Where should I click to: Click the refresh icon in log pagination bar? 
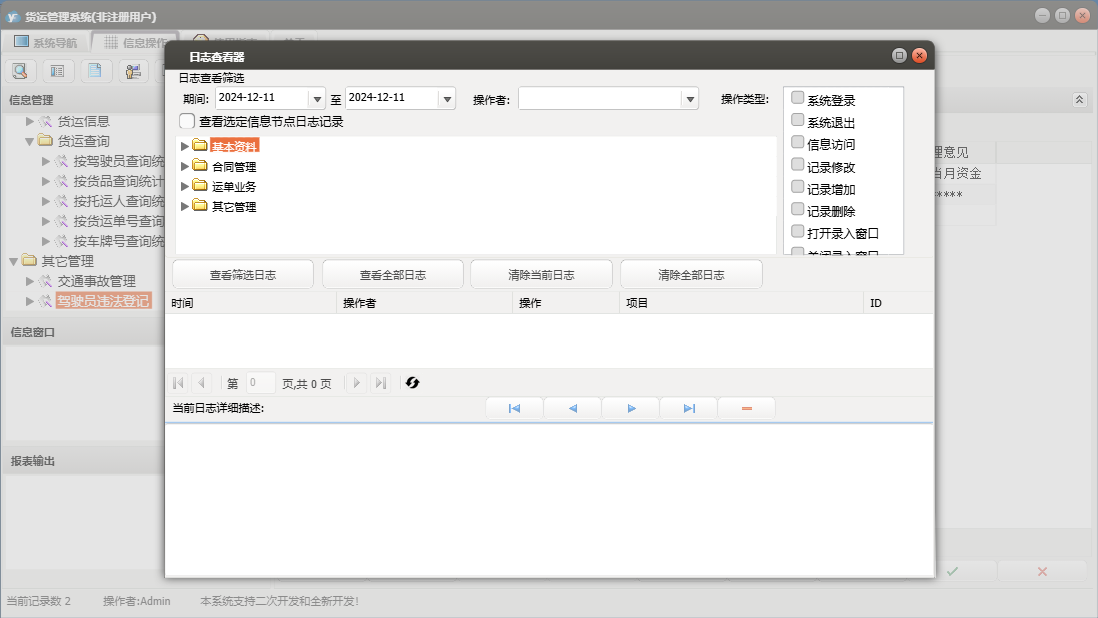coord(412,383)
